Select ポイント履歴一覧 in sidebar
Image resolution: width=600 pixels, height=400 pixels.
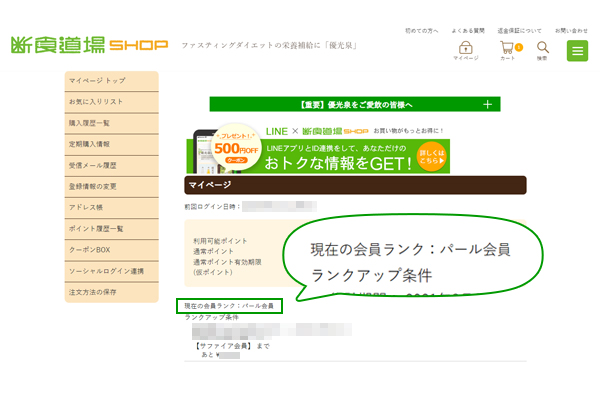pyautogui.click(x=112, y=229)
